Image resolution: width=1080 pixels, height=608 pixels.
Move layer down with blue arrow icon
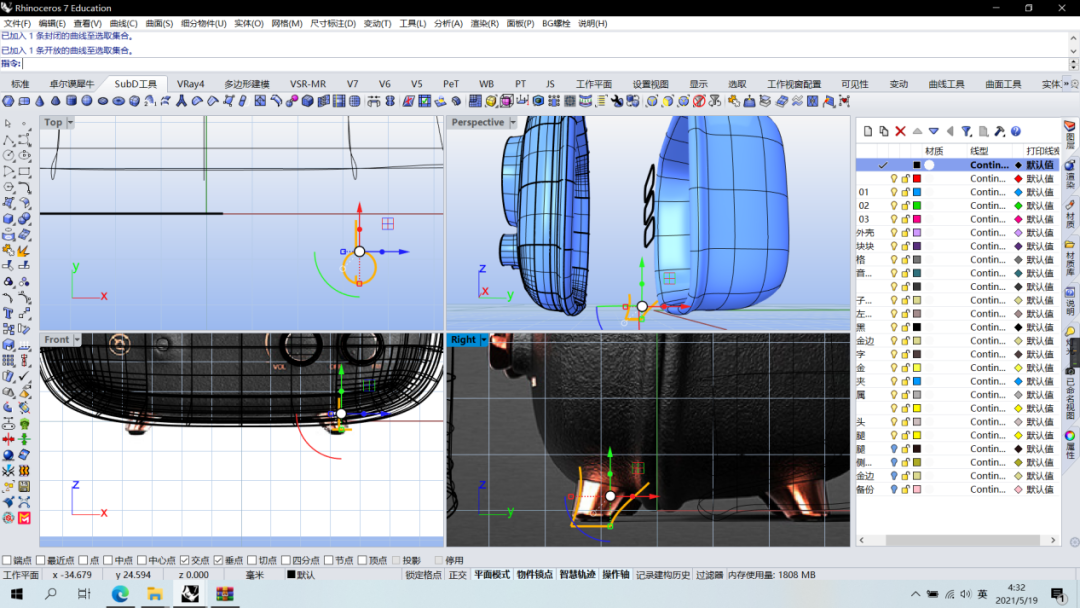click(933, 131)
